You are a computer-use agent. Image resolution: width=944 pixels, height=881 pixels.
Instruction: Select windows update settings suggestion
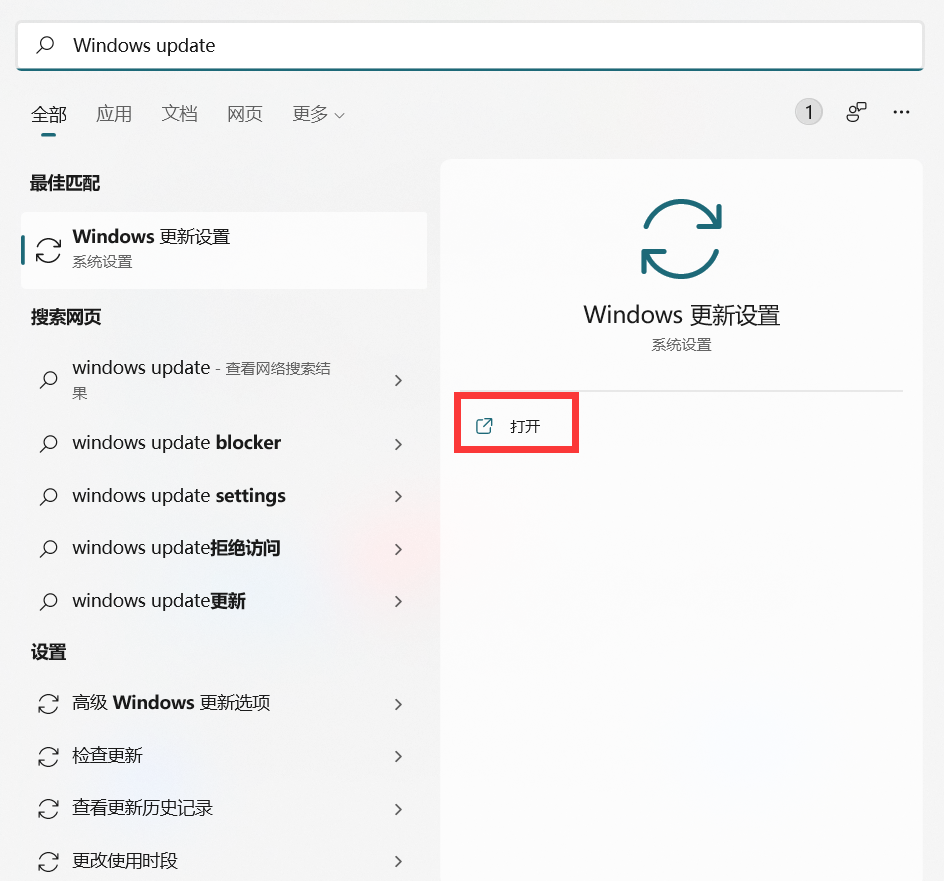[x=224, y=496]
